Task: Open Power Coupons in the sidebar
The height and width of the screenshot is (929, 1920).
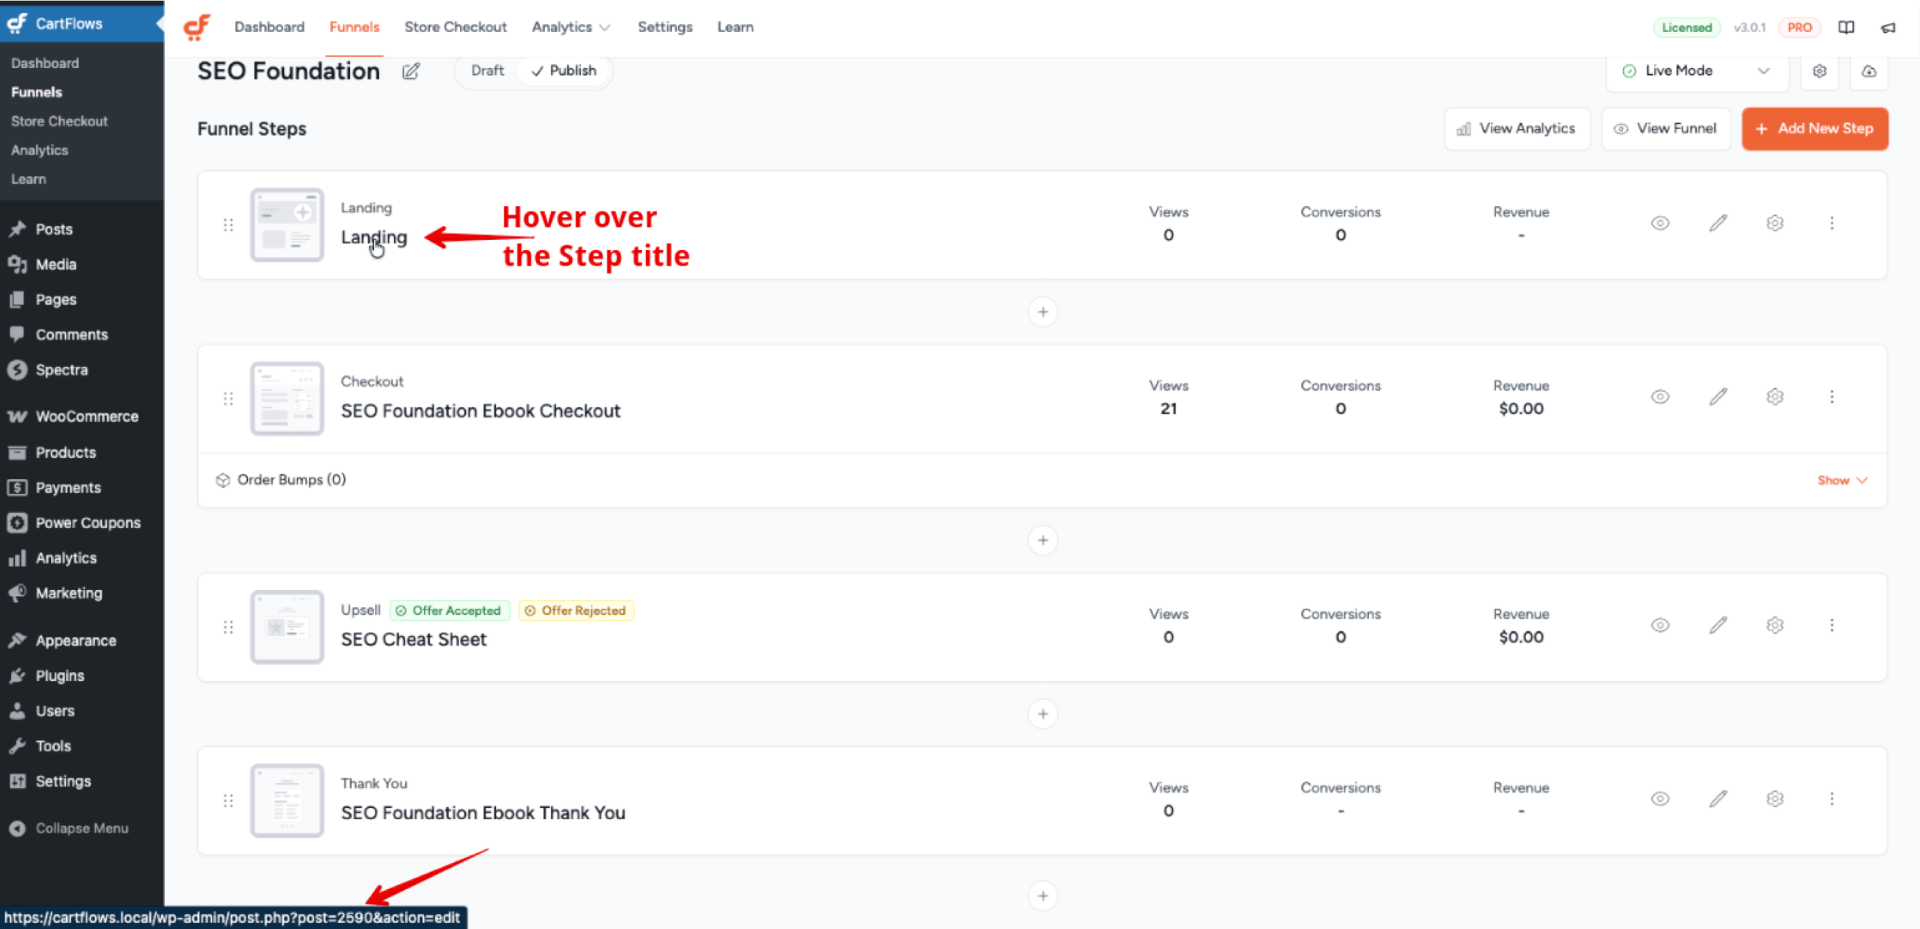Action: pos(82,523)
